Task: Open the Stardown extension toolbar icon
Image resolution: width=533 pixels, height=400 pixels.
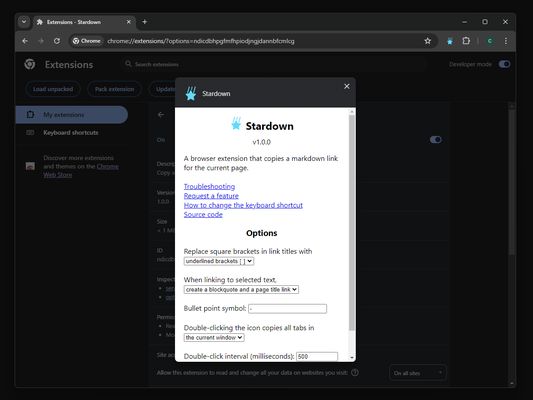Action: (x=450, y=41)
